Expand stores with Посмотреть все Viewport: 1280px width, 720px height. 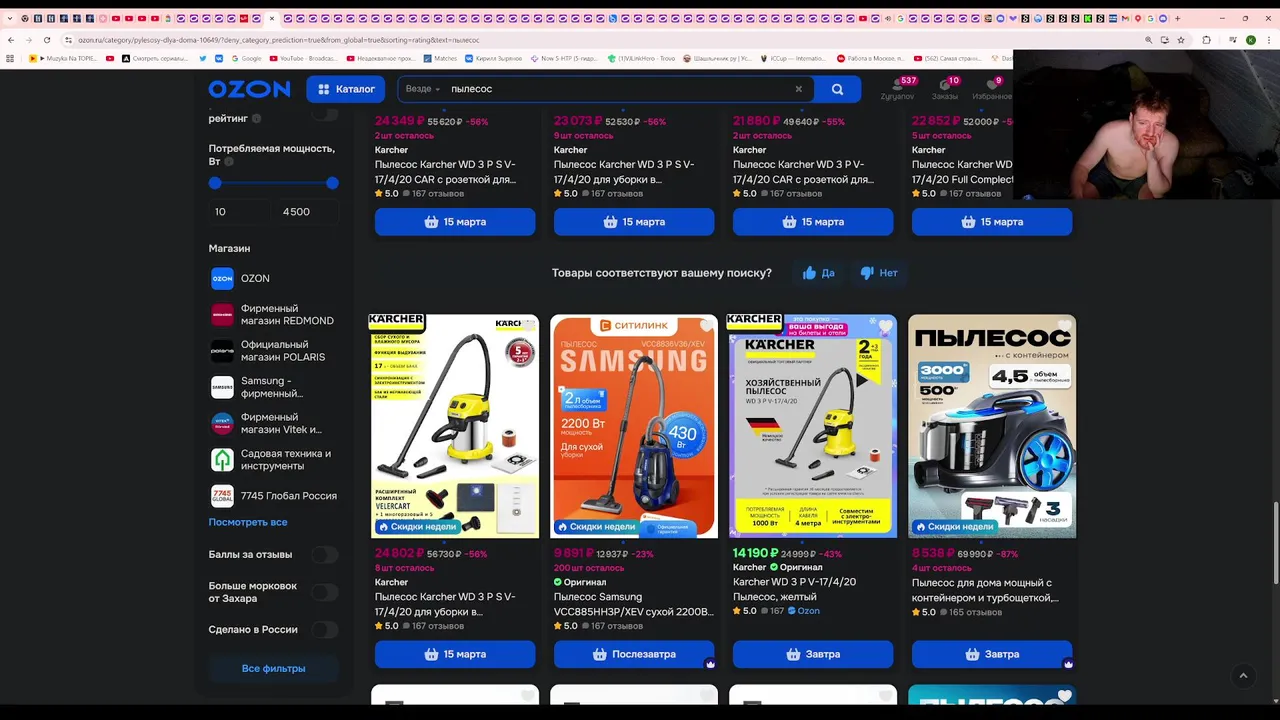(248, 522)
